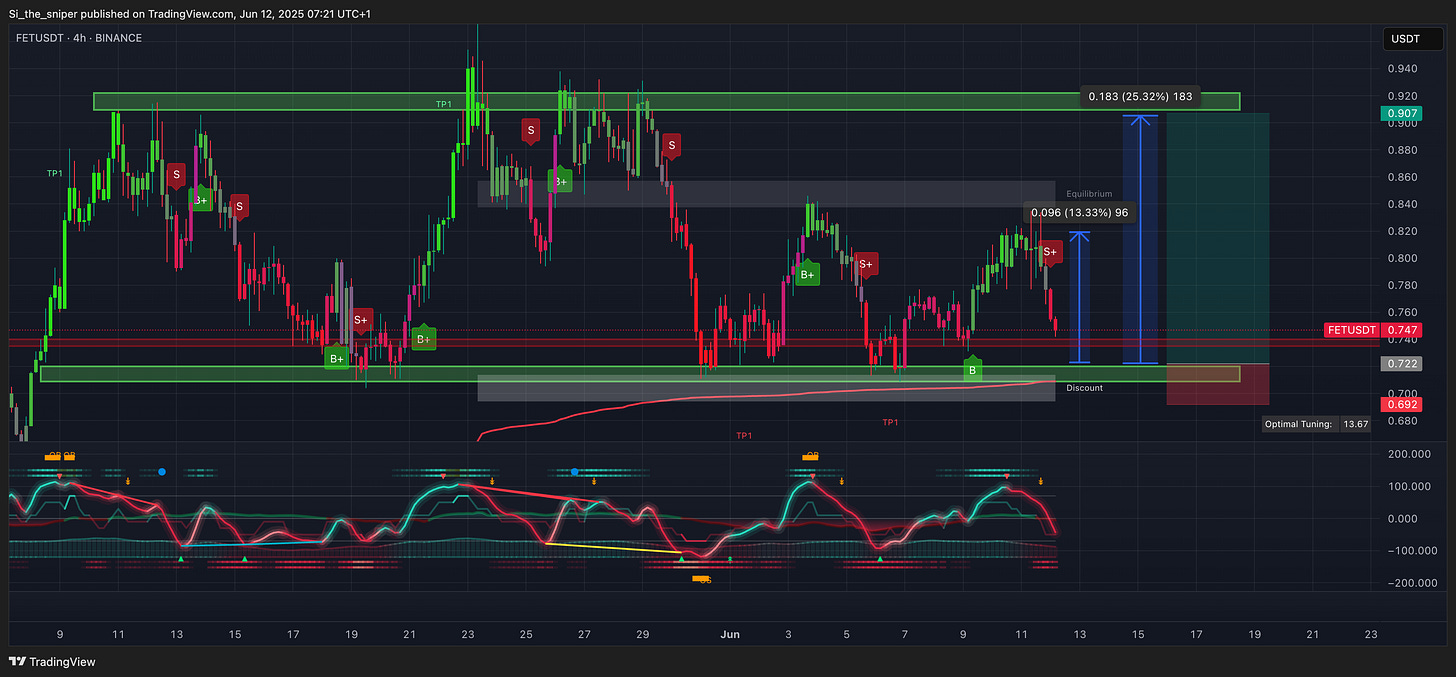Click the Equilibrium zone label
Image resolution: width=1456 pixels, height=677 pixels.
click(1089, 194)
